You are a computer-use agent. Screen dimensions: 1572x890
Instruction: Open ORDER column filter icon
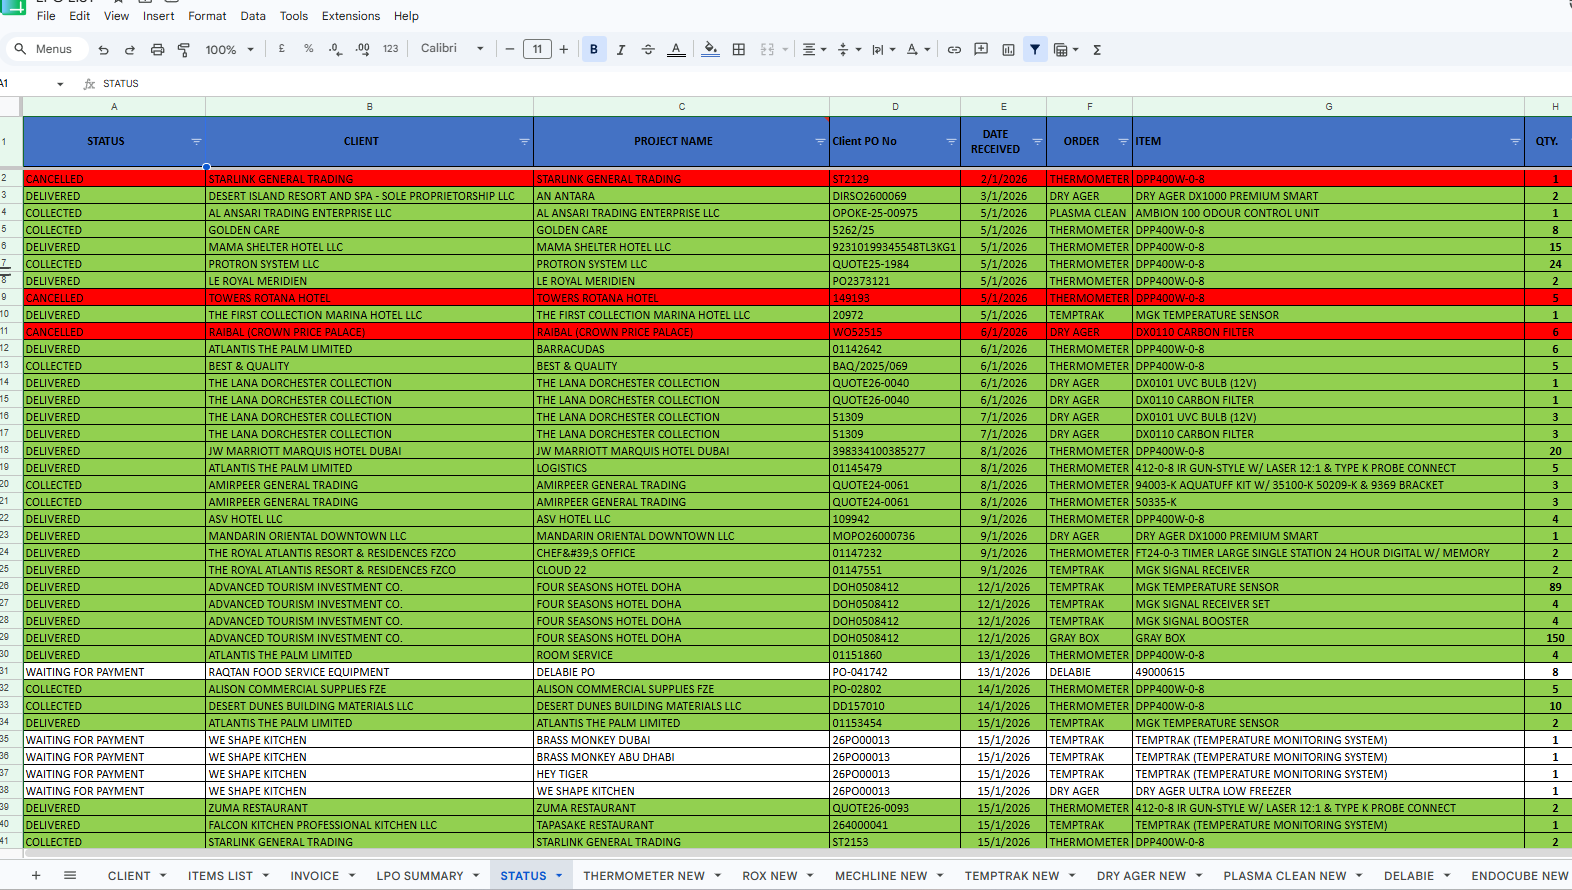1123,142
